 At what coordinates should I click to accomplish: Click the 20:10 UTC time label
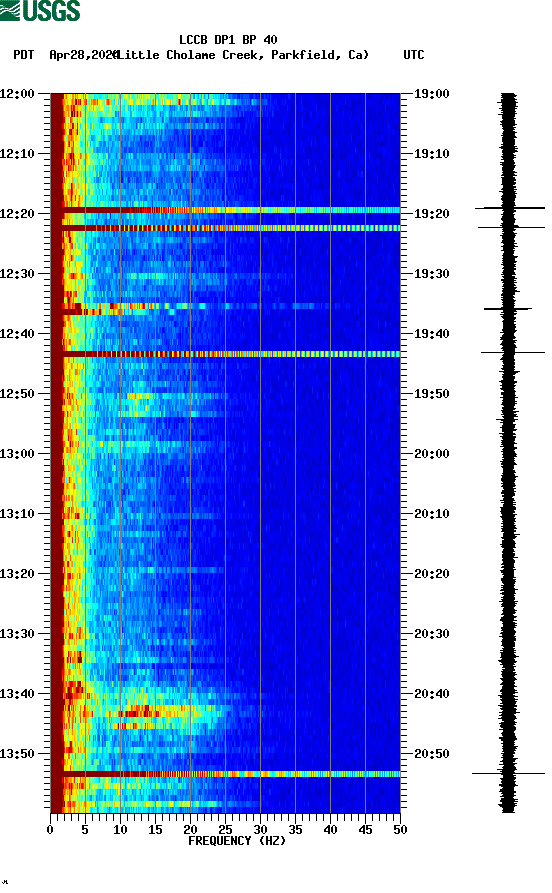[431, 514]
